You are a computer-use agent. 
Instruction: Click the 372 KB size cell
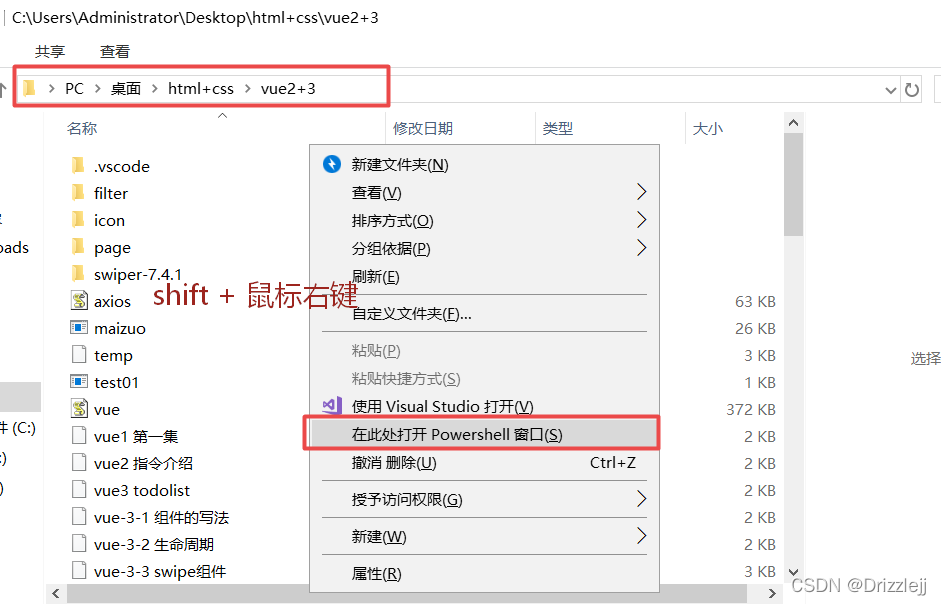coord(751,409)
